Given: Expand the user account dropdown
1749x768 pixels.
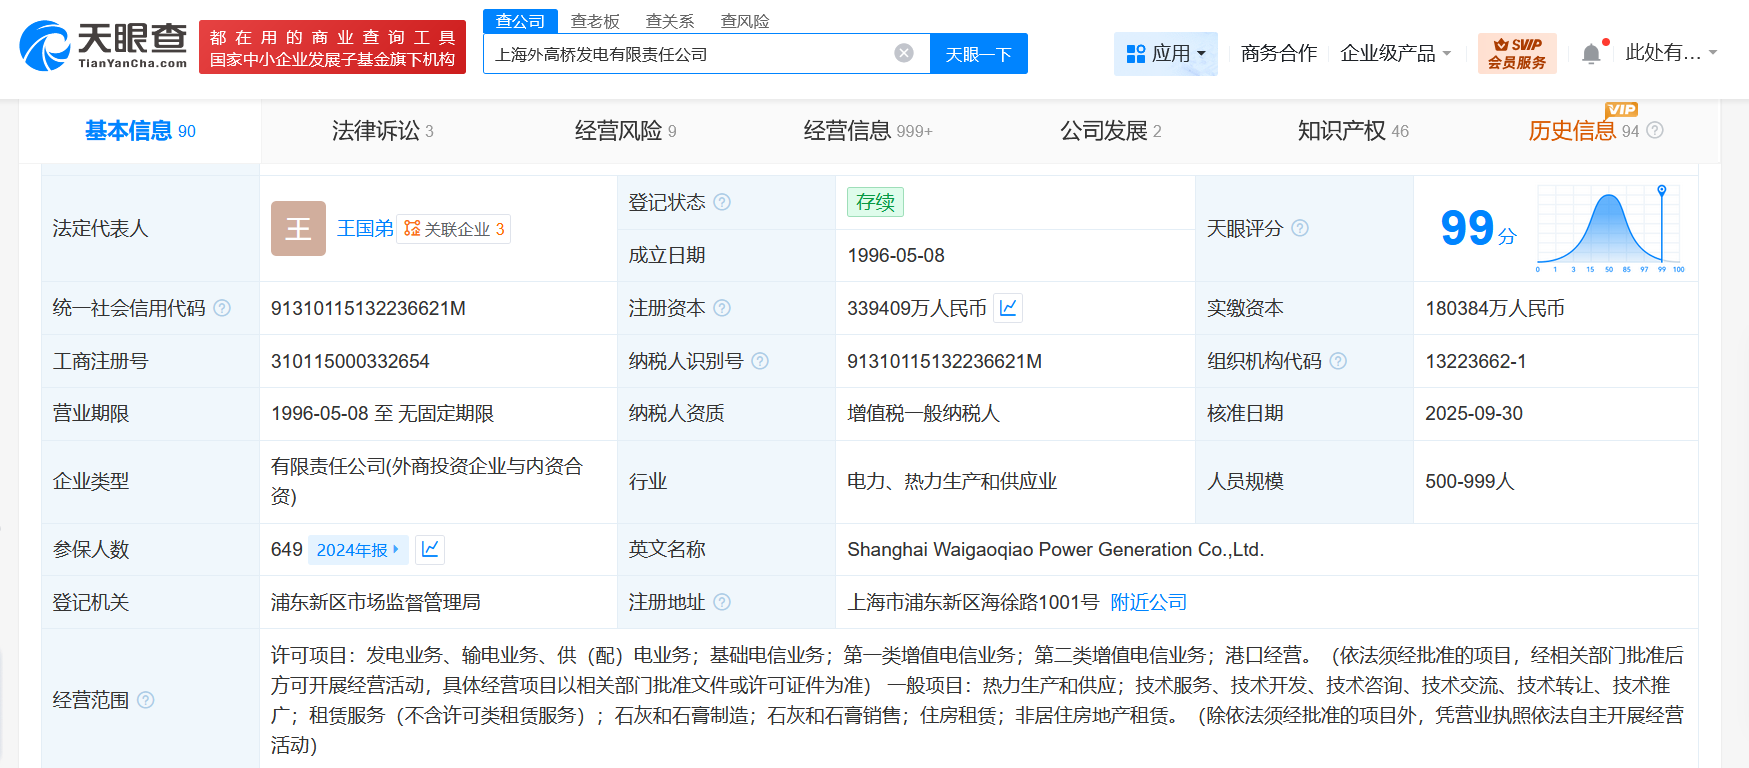Looking at the screenshot, I should [x=1670, y=53].
